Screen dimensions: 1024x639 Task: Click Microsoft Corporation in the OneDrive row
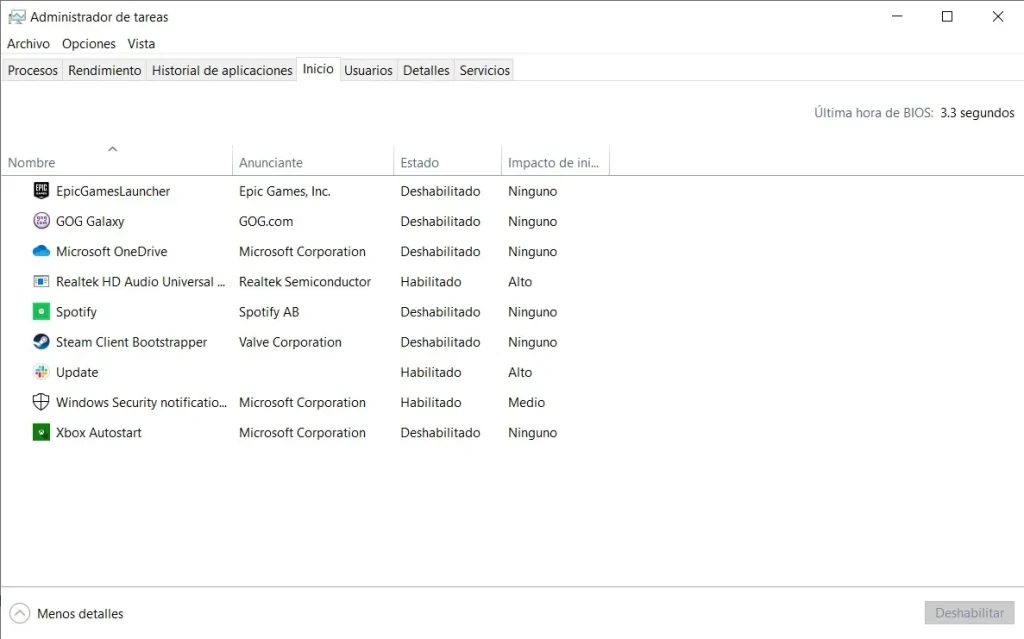click(x=302, y=251)
